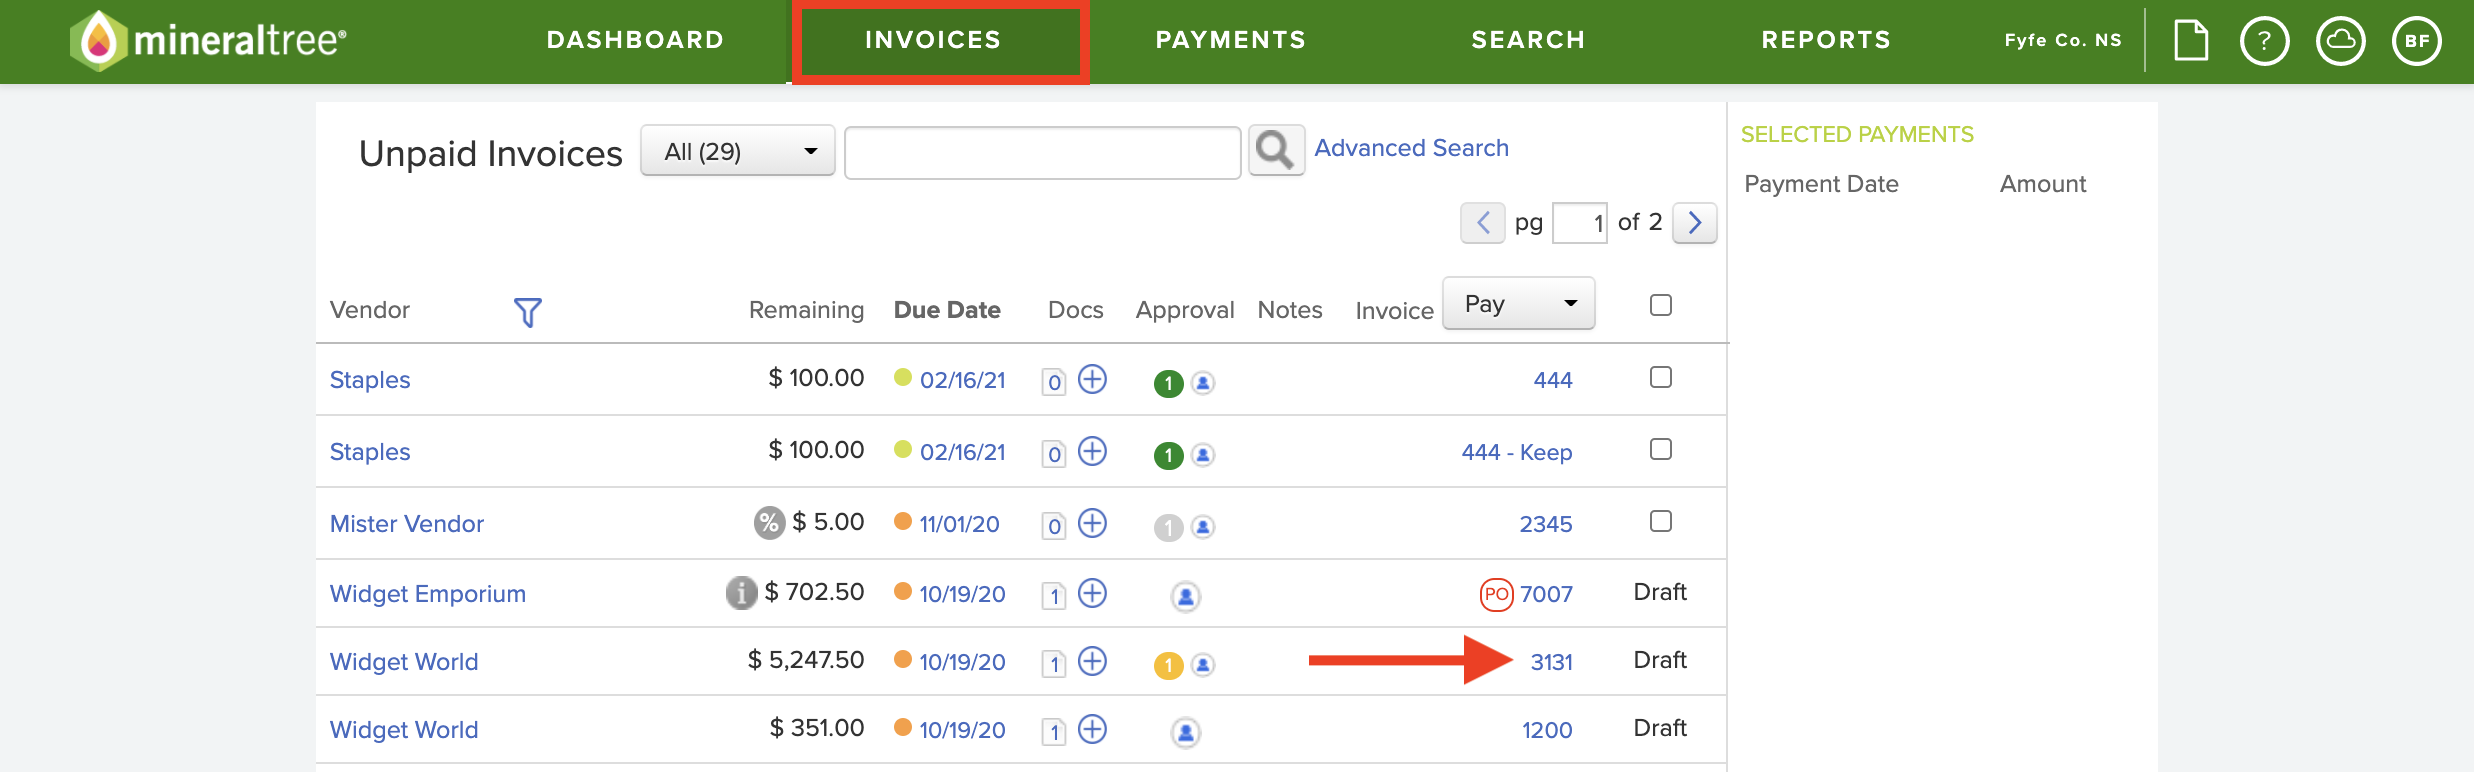Open invoice number 3131
This screenshot has width=2474, height=772.
[x=1551, y=662]
